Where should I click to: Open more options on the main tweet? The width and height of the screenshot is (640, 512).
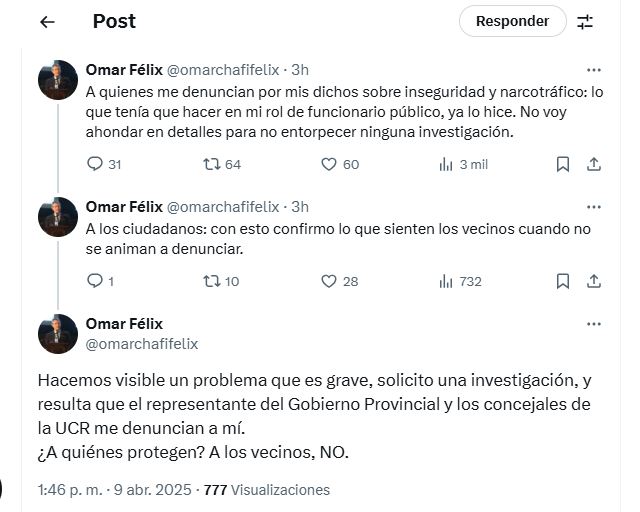(594, 324)
